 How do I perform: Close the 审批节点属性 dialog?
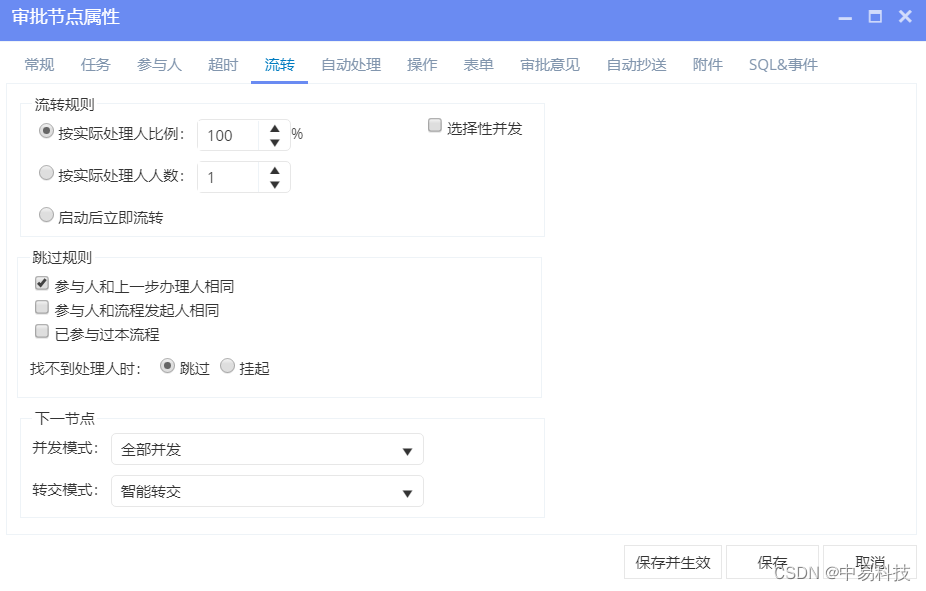905,17
